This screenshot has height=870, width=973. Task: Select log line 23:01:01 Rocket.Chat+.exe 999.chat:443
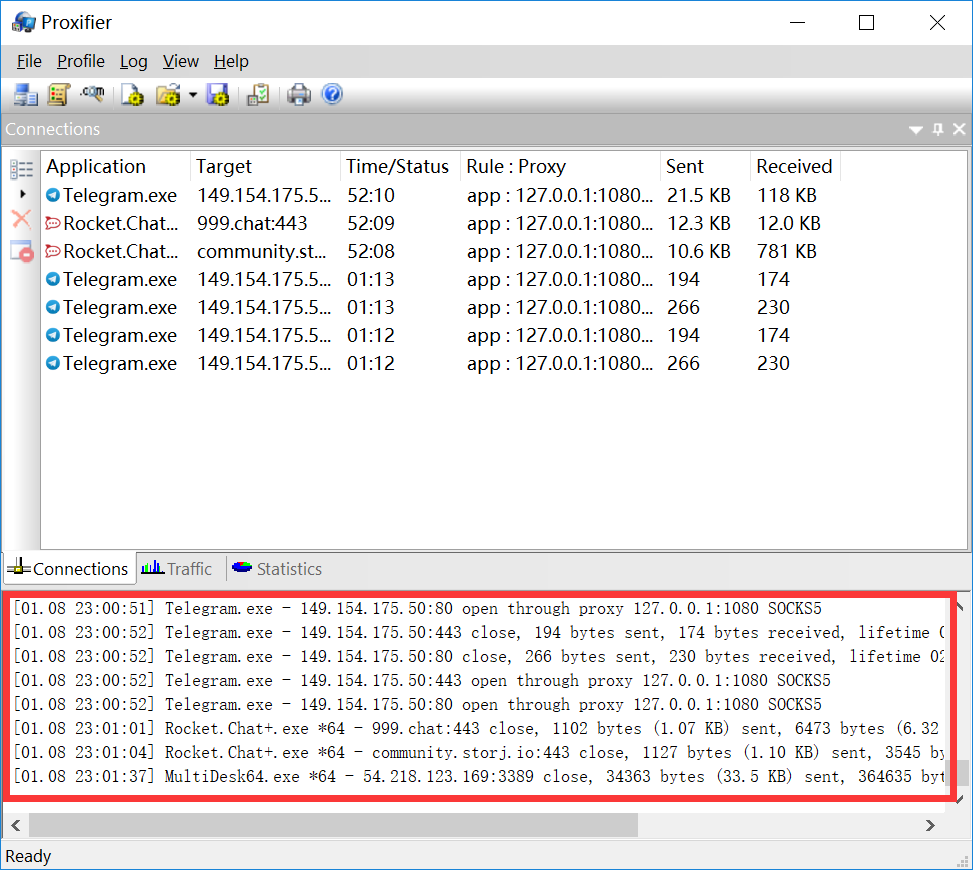[478, 728]
